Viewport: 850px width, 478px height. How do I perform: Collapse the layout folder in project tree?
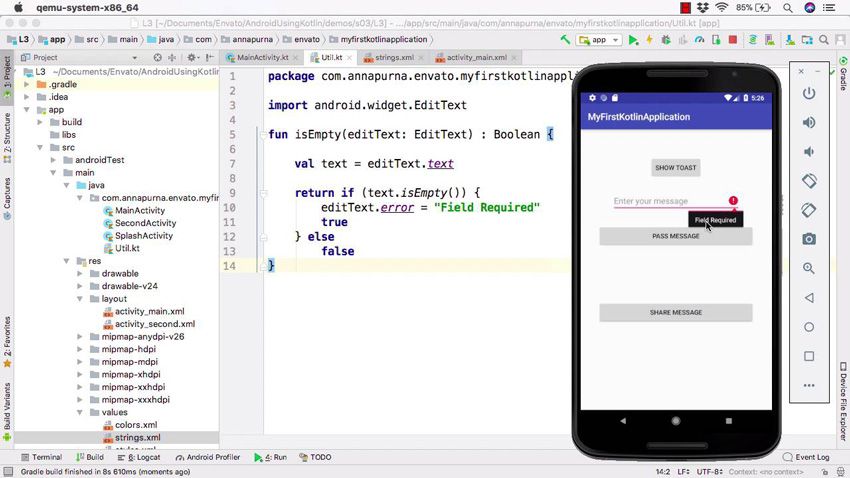(x=81, y=299)
